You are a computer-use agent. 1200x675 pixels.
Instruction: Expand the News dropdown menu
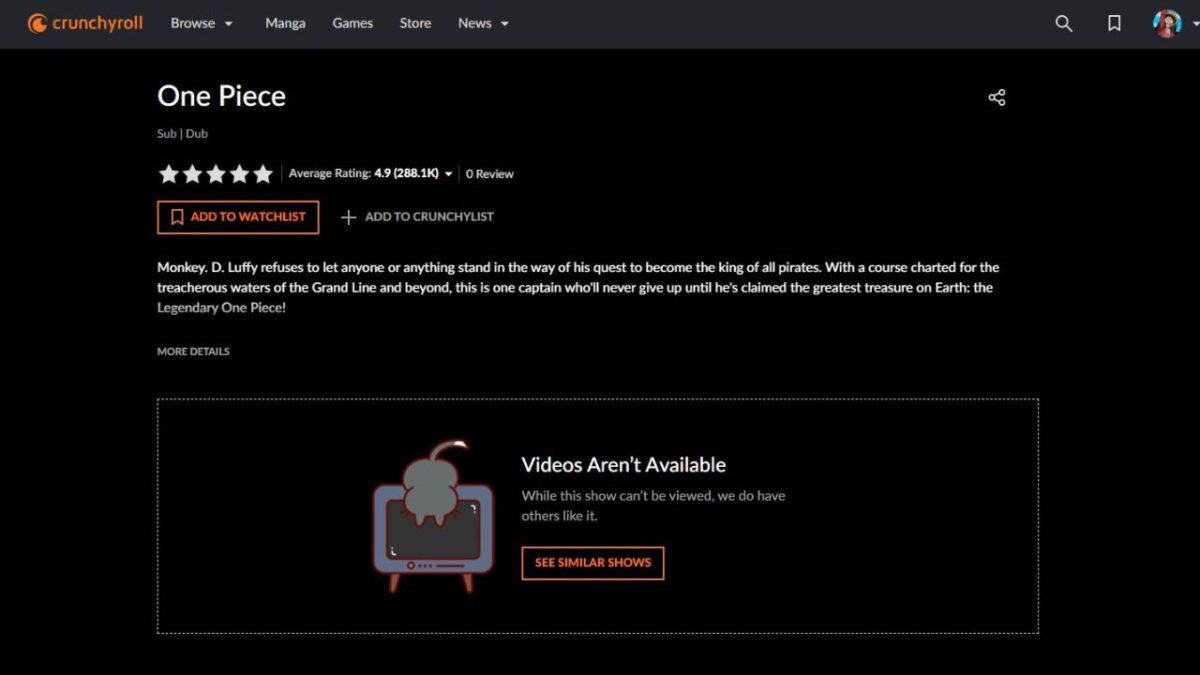pos(483,23)
